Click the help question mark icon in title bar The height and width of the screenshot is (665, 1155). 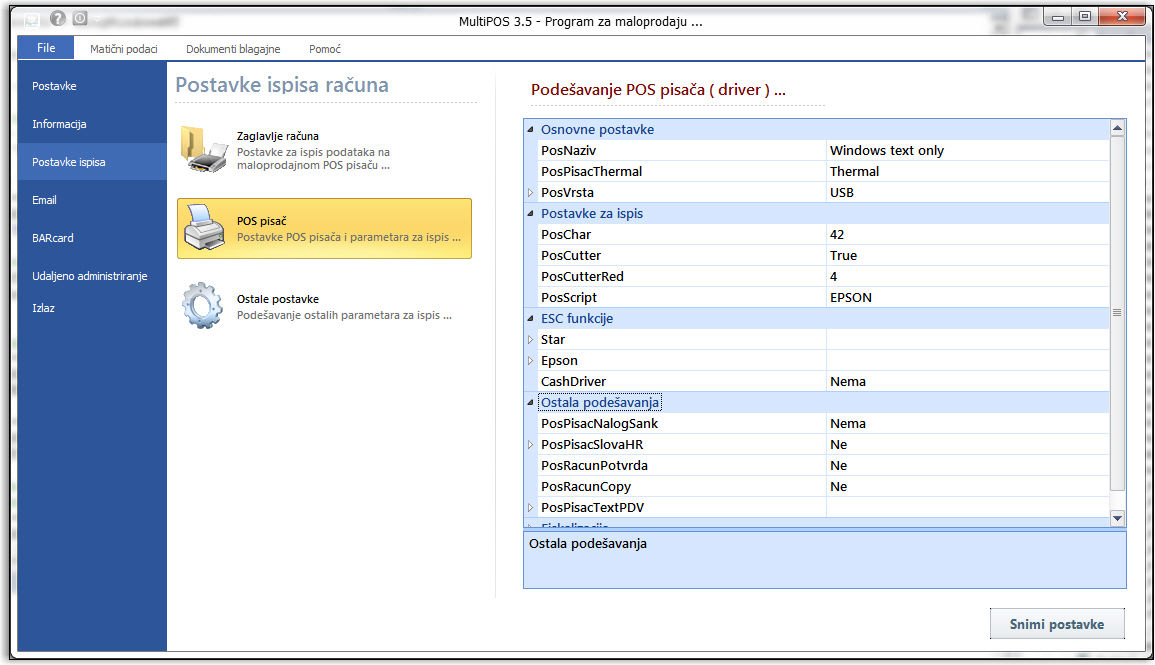(57, 18)
